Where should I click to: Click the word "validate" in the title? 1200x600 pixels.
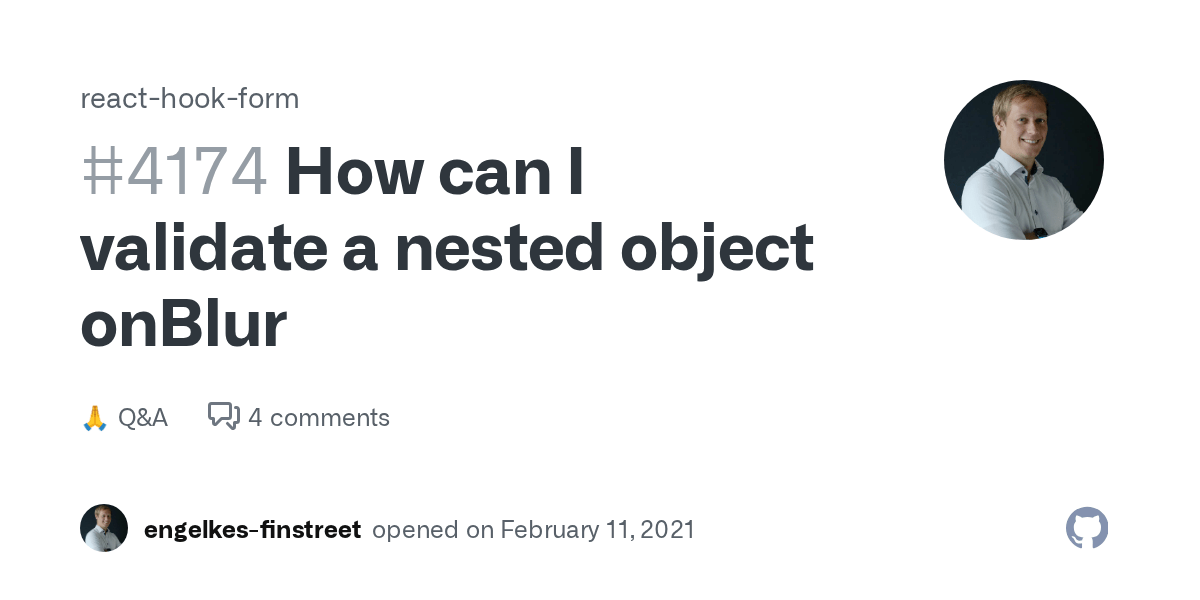tap(203, 248)
